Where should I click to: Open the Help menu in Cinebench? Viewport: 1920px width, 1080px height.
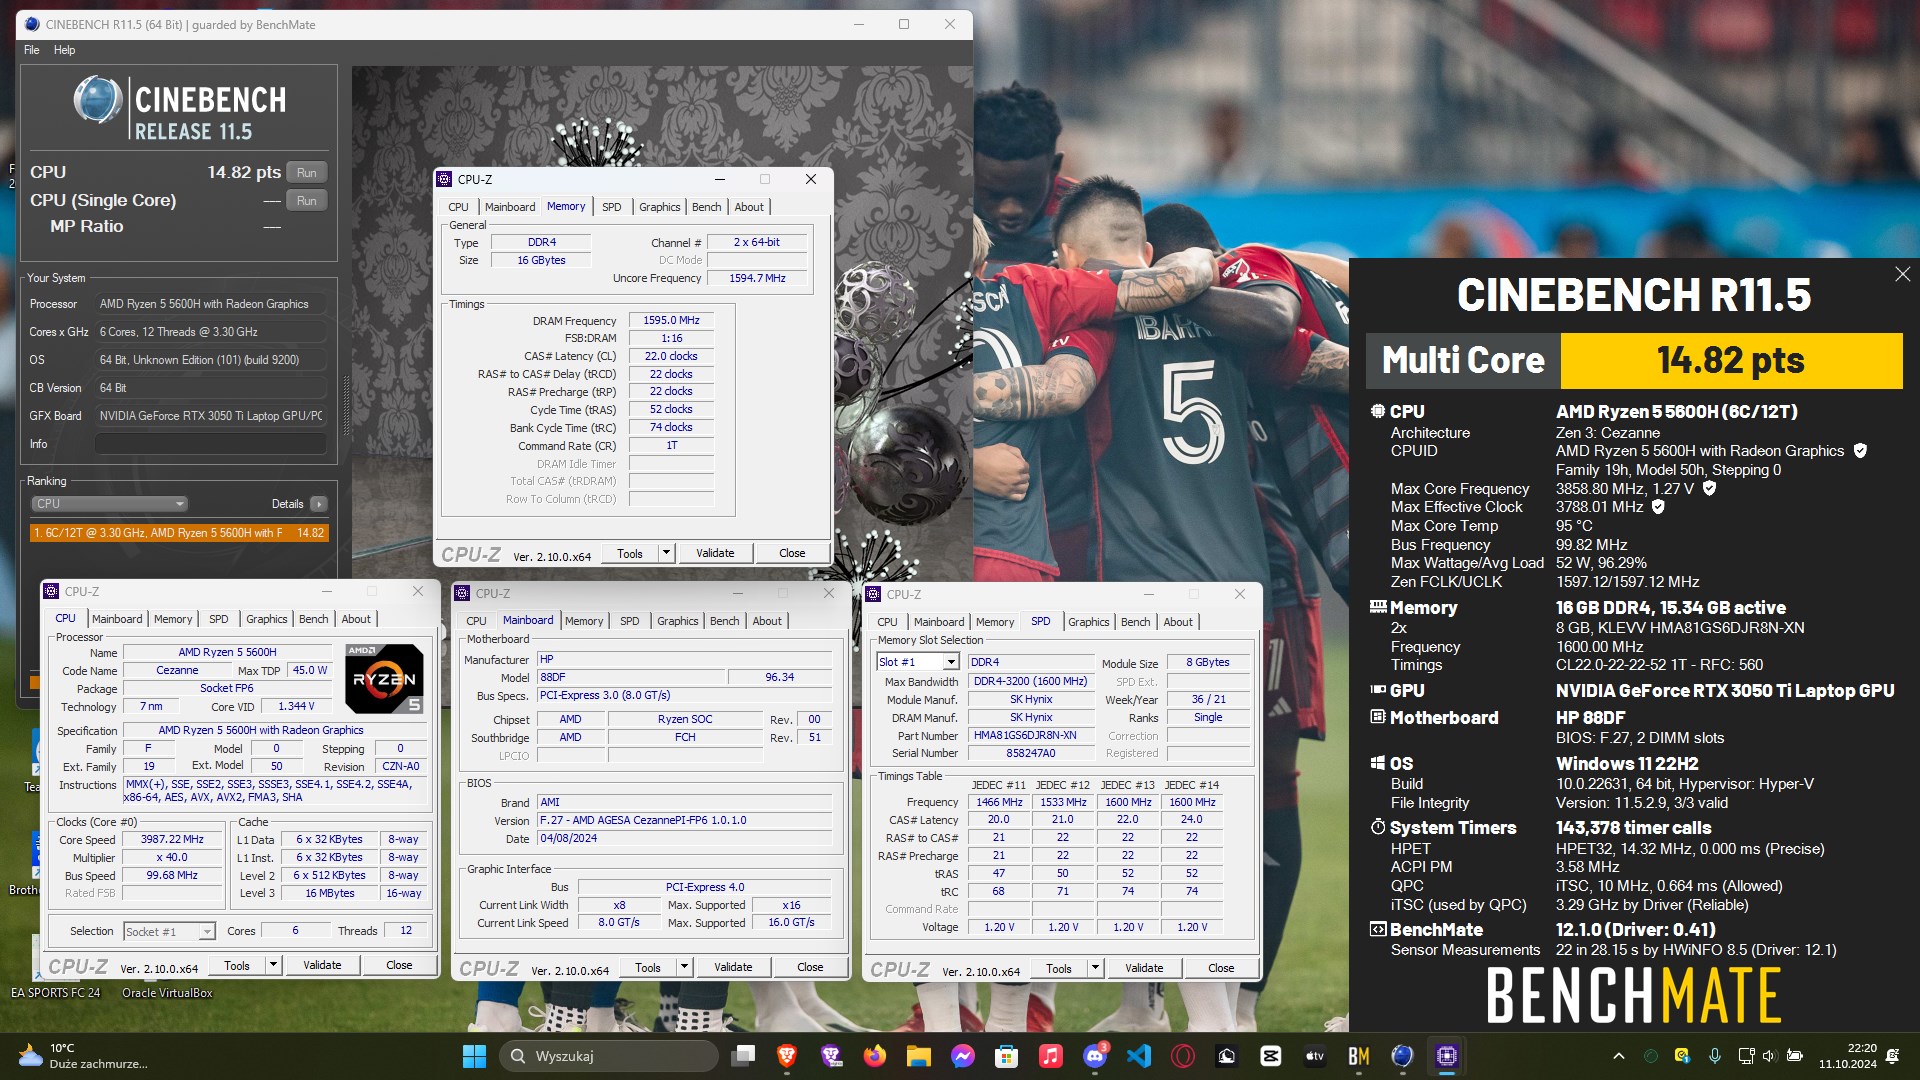click(x=64, y=50)
